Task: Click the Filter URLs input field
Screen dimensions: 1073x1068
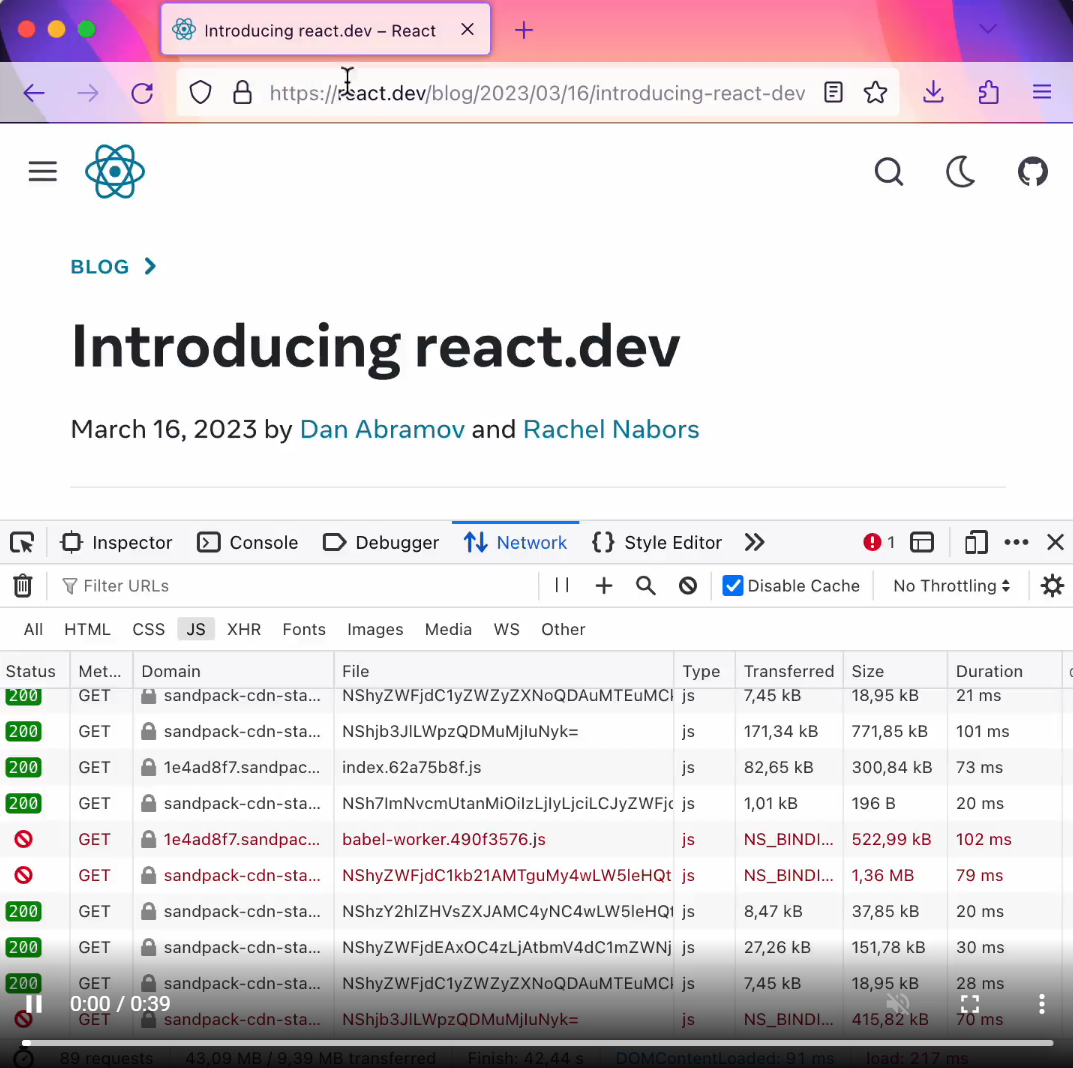Action: [x=130, y=585]
